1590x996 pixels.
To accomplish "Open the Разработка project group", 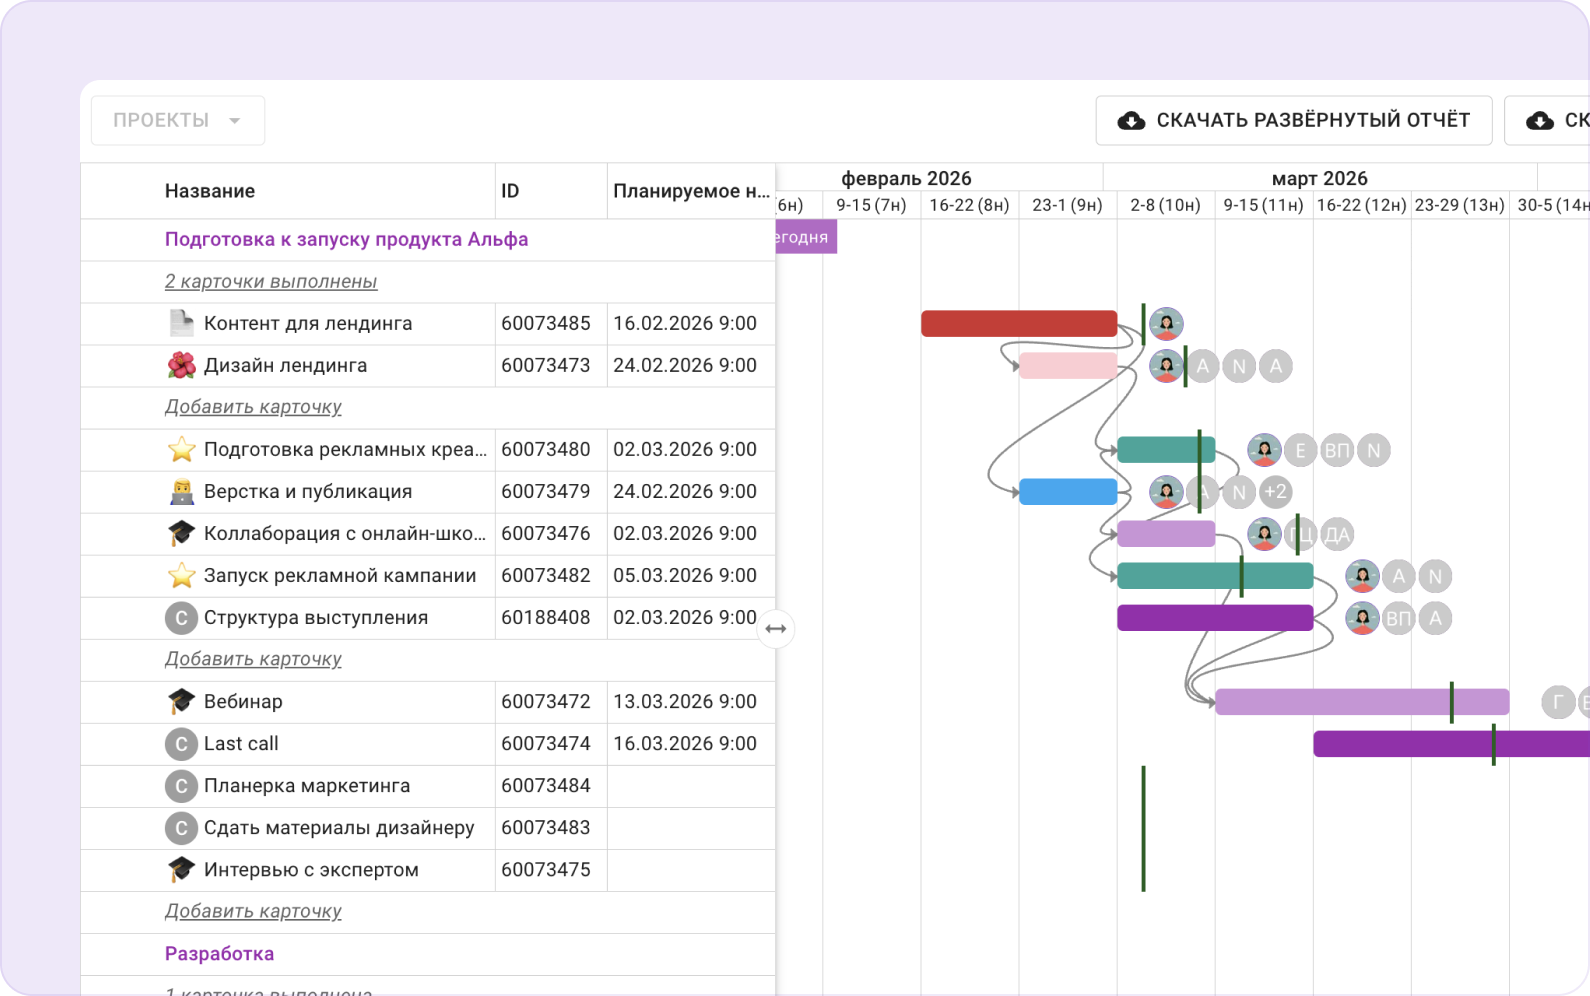I will [219, 954].
